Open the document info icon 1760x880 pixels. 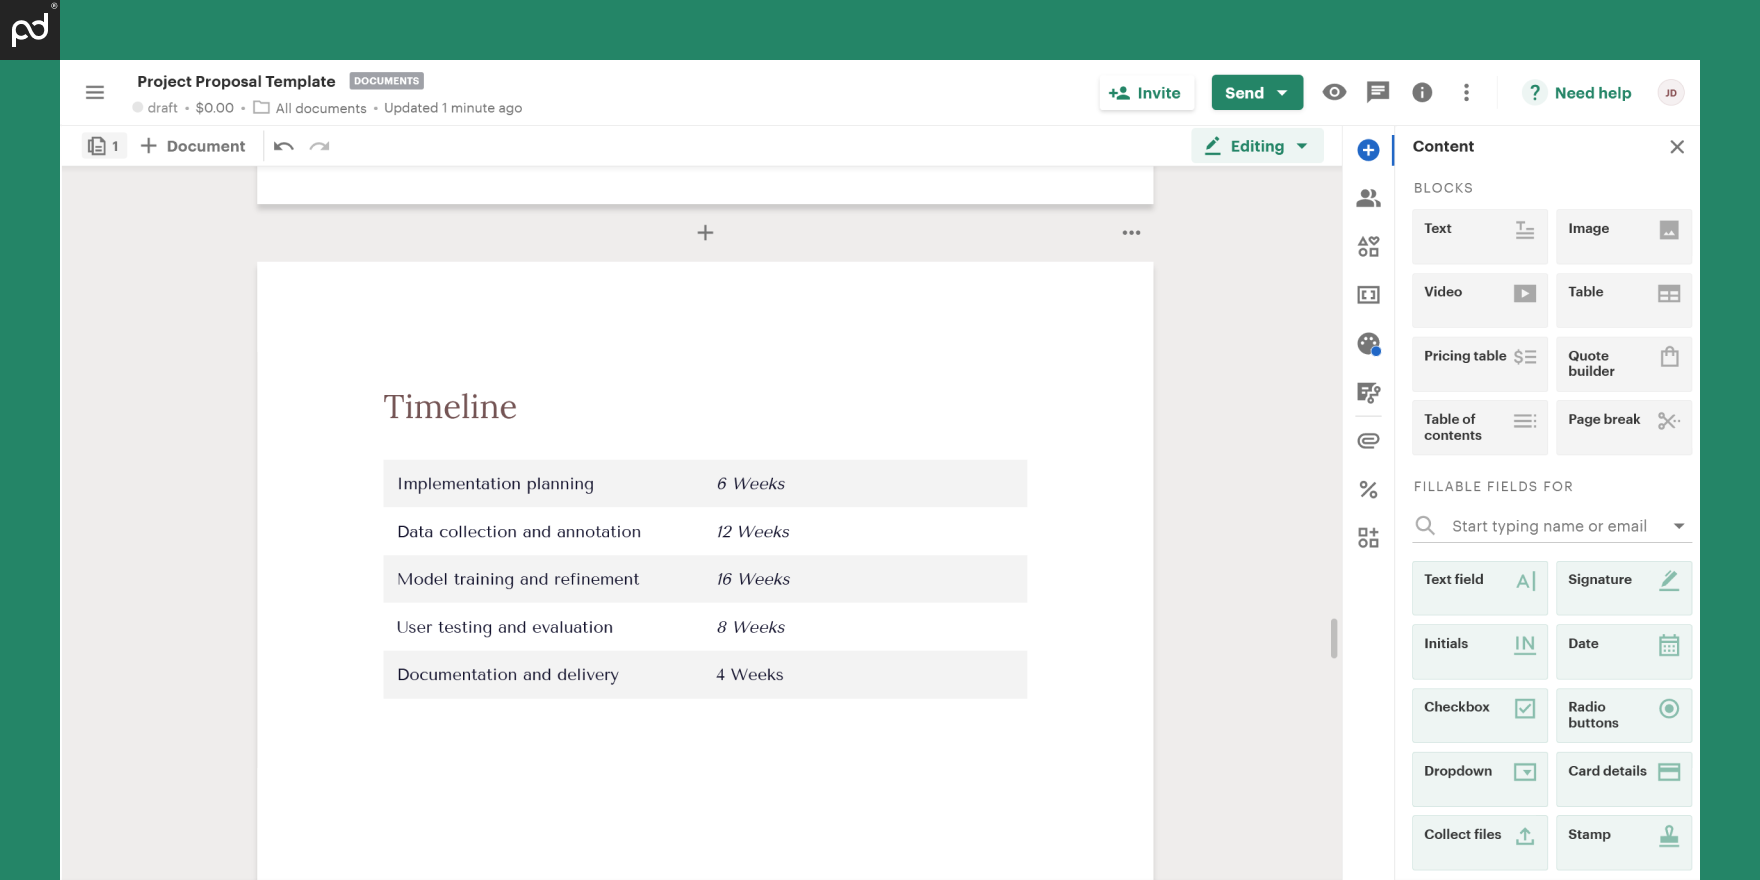coord(1422,93)
